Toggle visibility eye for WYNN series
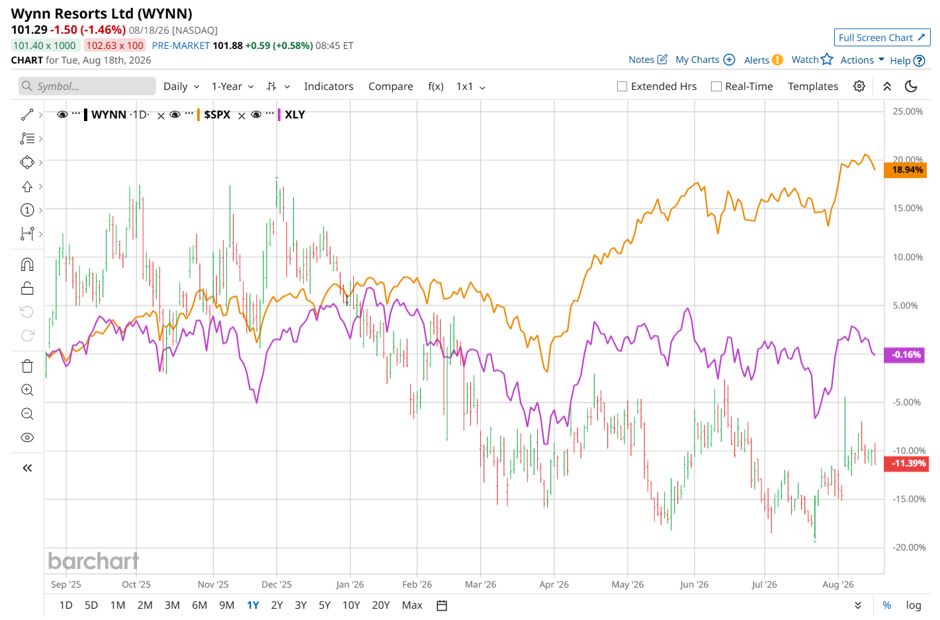Viewport: 940px width, 620px height. [x=62, y=115]
